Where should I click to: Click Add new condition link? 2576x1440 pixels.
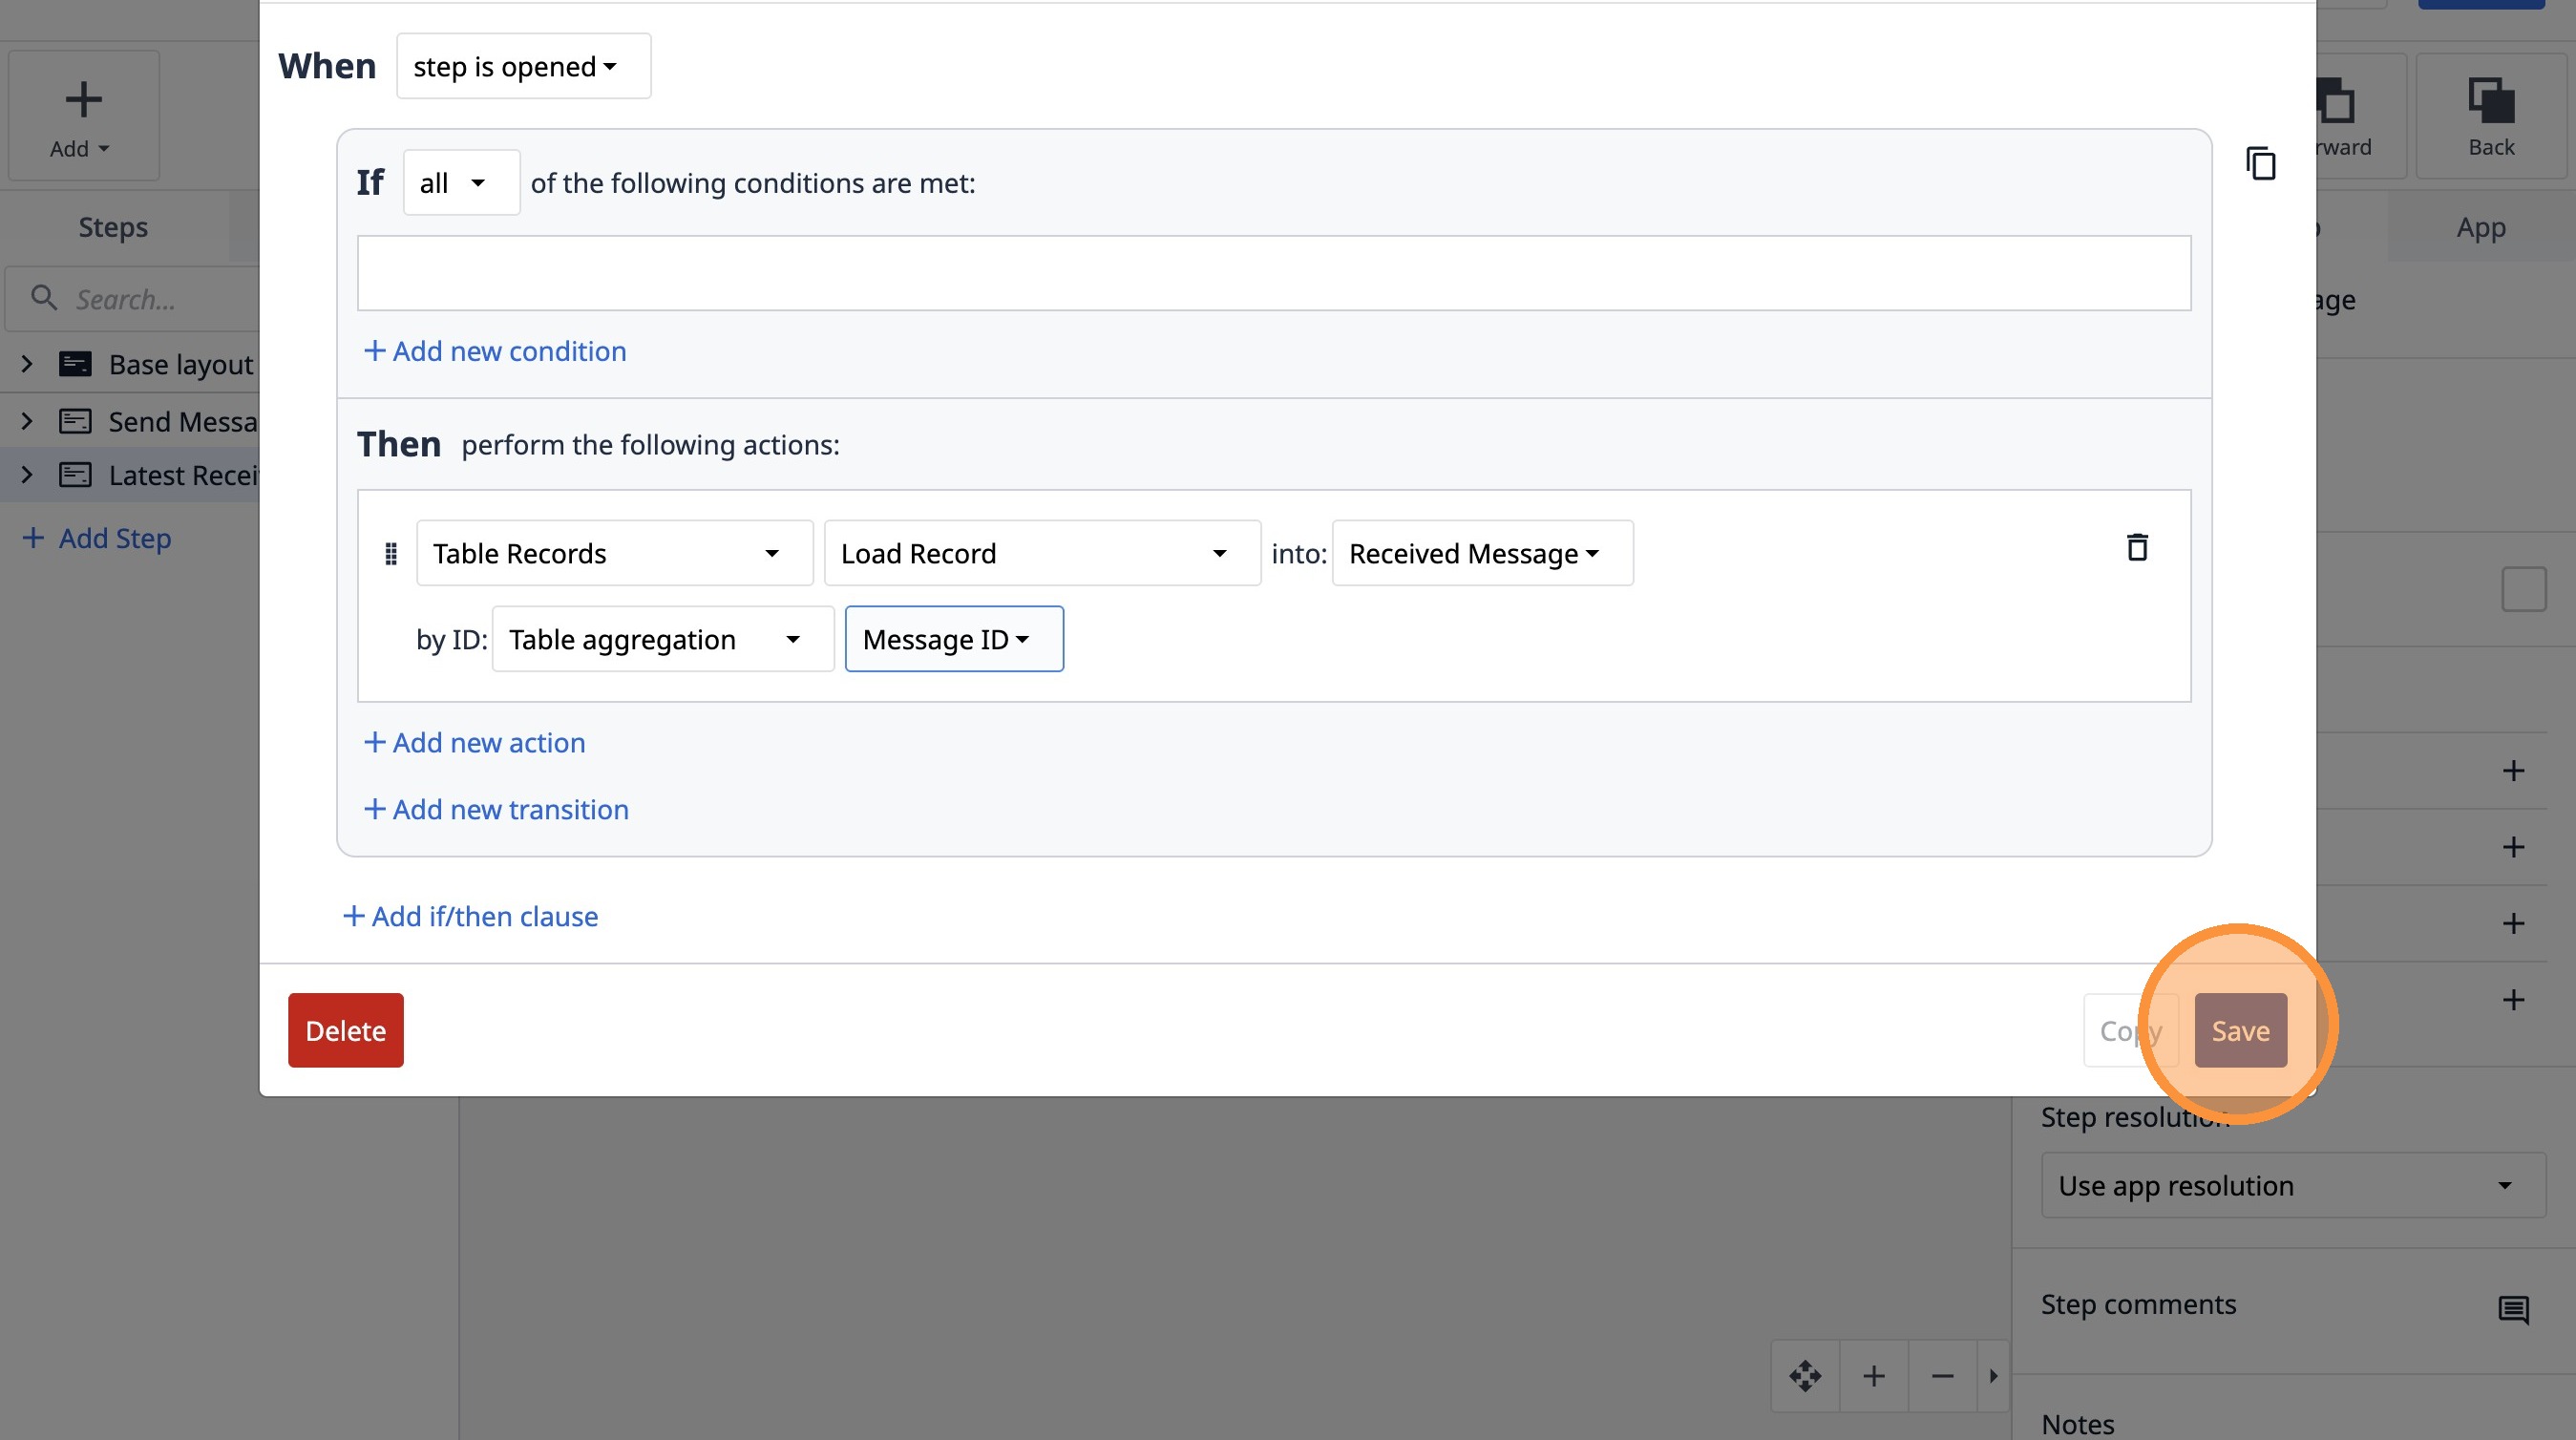click(x=495, y=351)
